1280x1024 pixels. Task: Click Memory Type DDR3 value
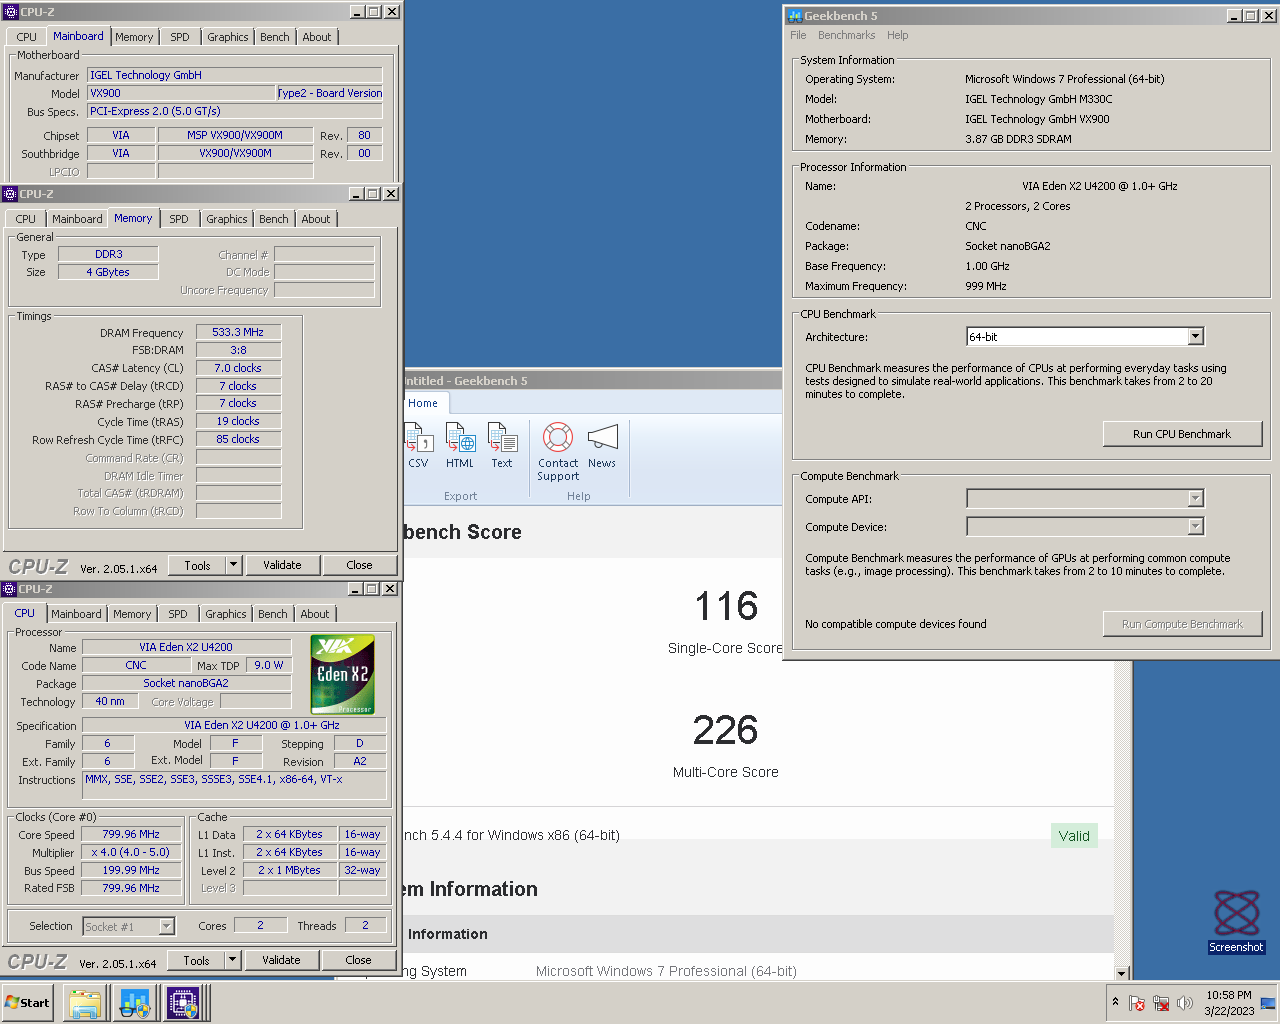click(108, 254)
